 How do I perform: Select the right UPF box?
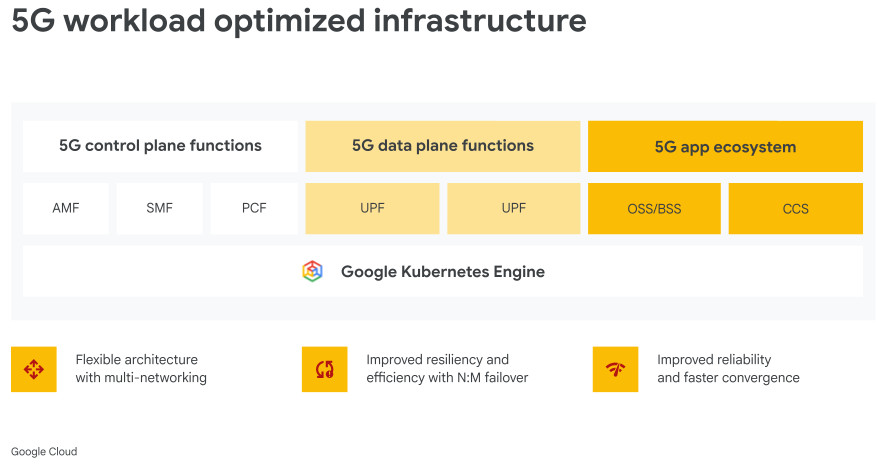(514, 209)
